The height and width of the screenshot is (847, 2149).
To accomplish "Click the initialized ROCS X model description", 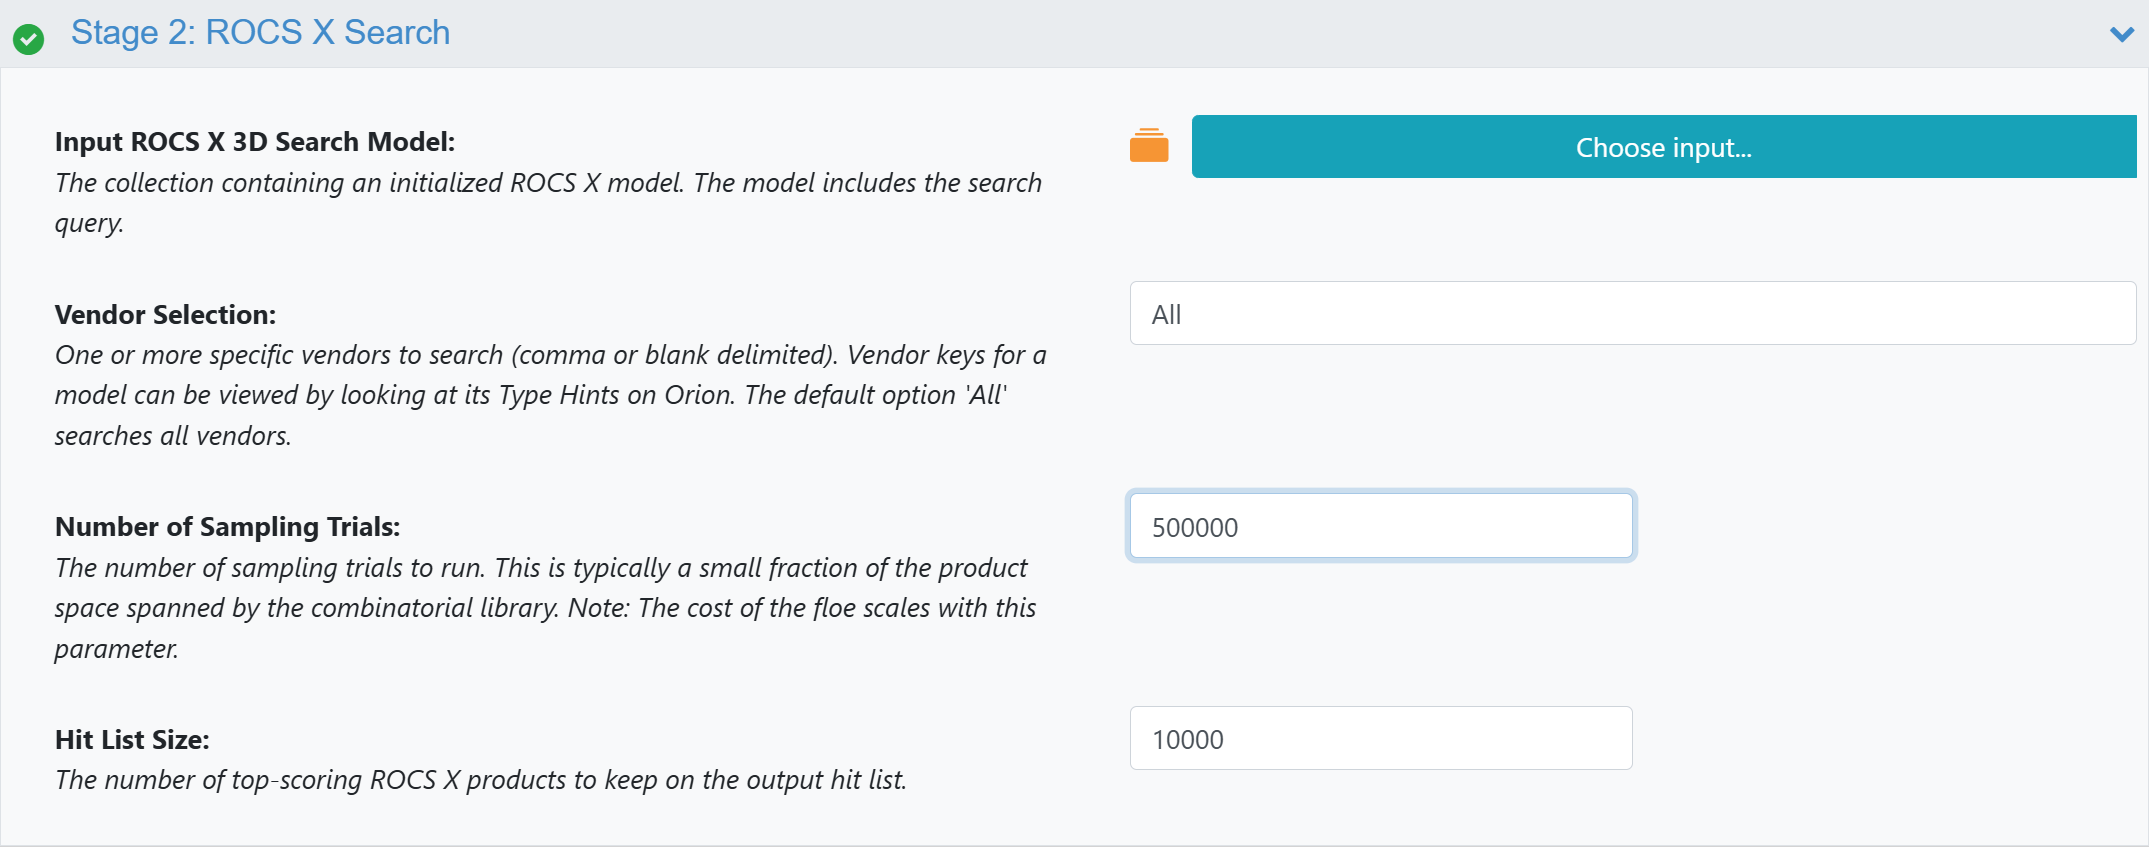I will click(547, 184).
